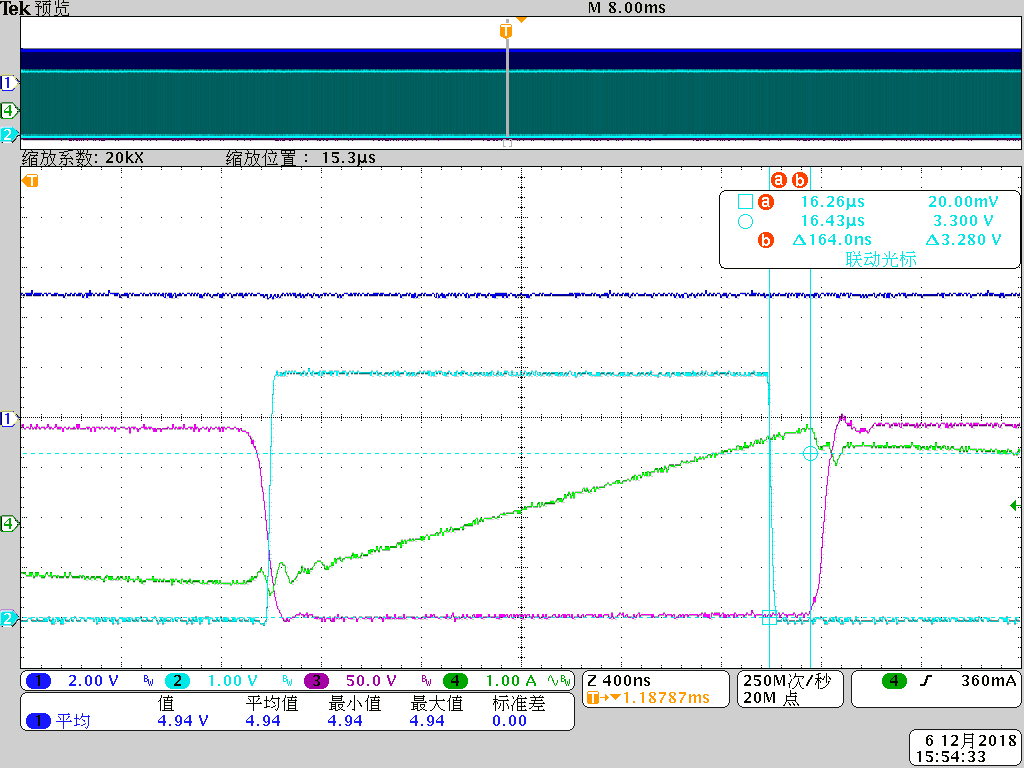Click the channel 4 trigger source badge
The height and width of the screenshot is (768, 1024).
click(x=894, y=681)
